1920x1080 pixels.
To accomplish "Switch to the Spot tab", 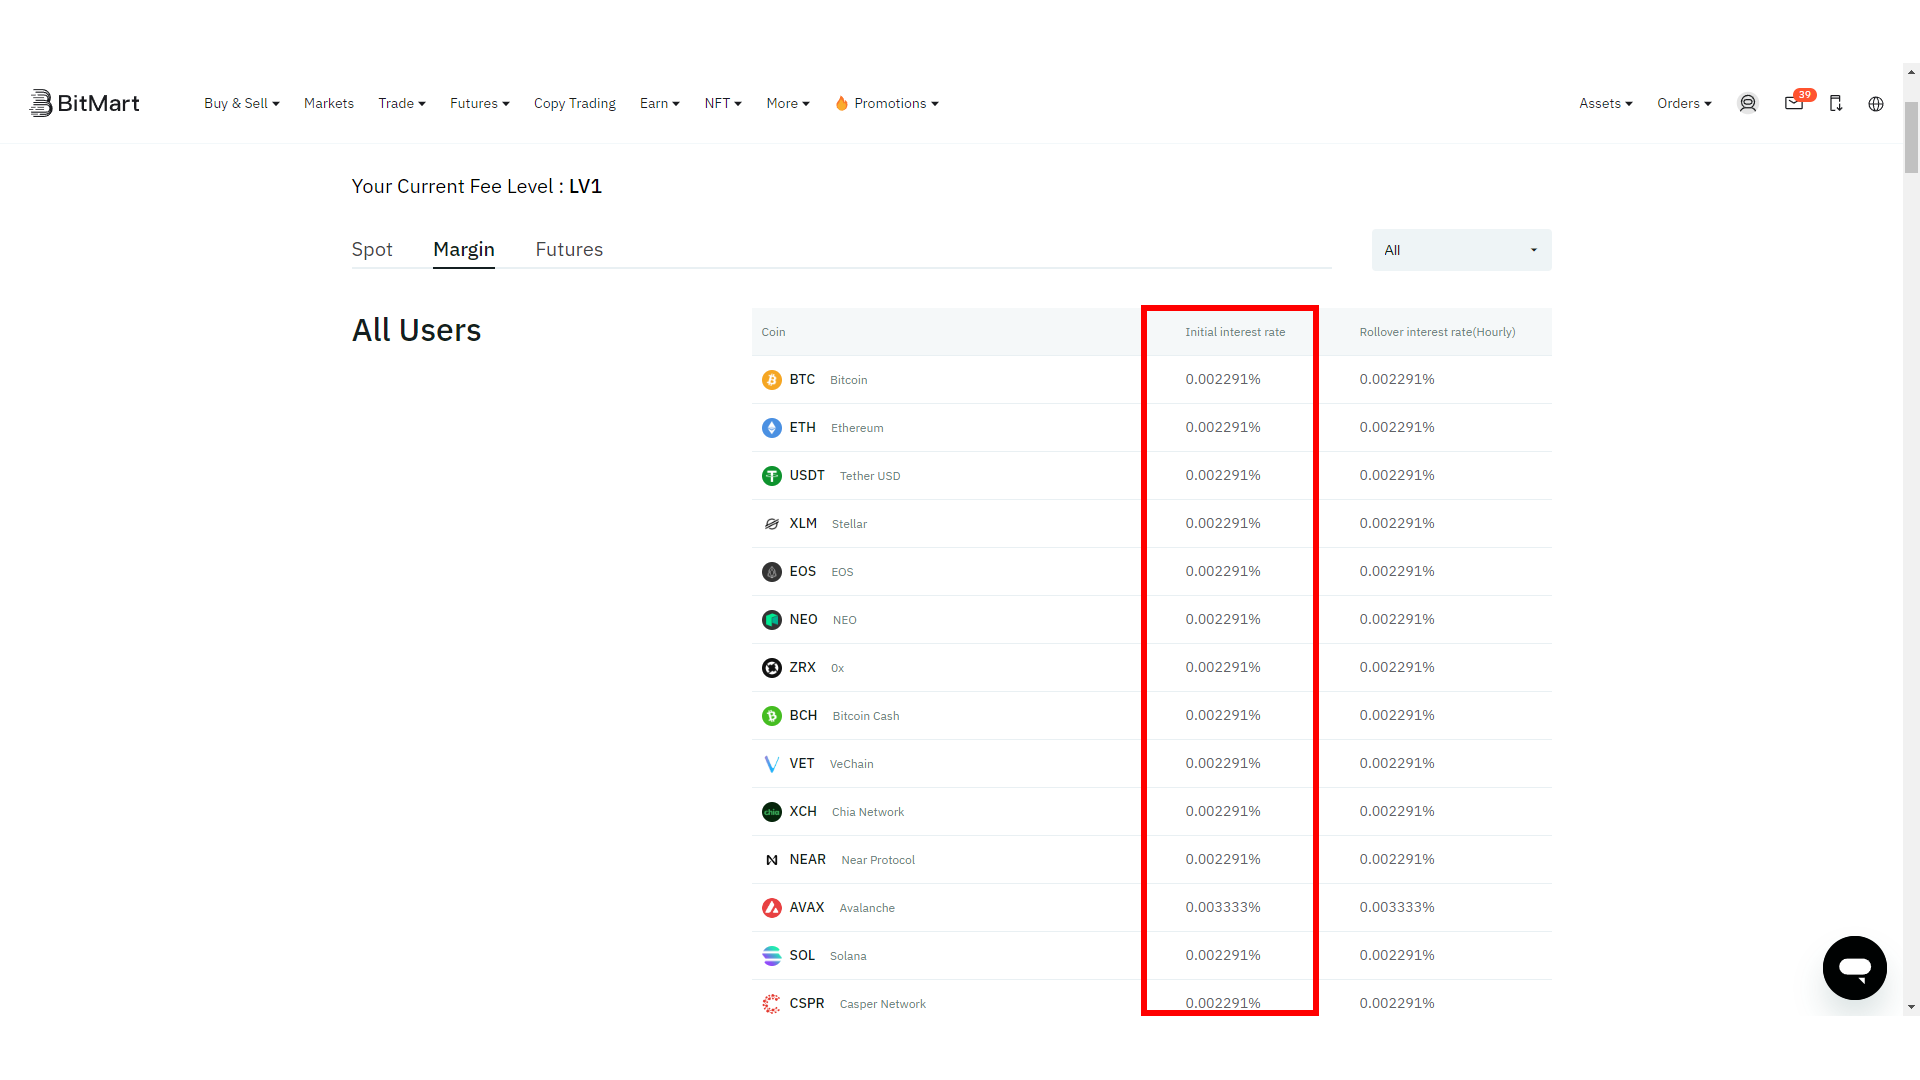I will tap(371, 249).
